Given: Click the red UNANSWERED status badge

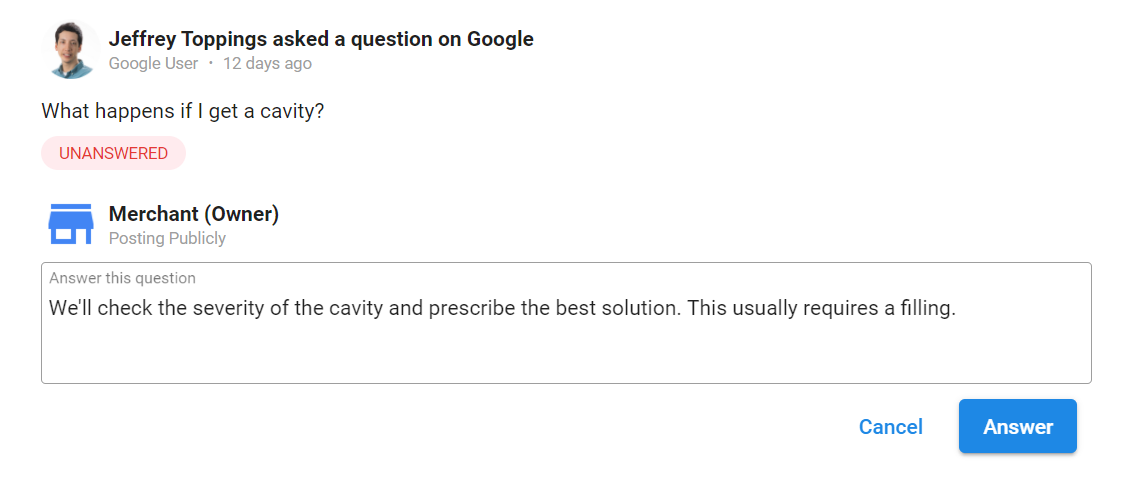Looking at the screenshot, I should click(x=113, y=153).
